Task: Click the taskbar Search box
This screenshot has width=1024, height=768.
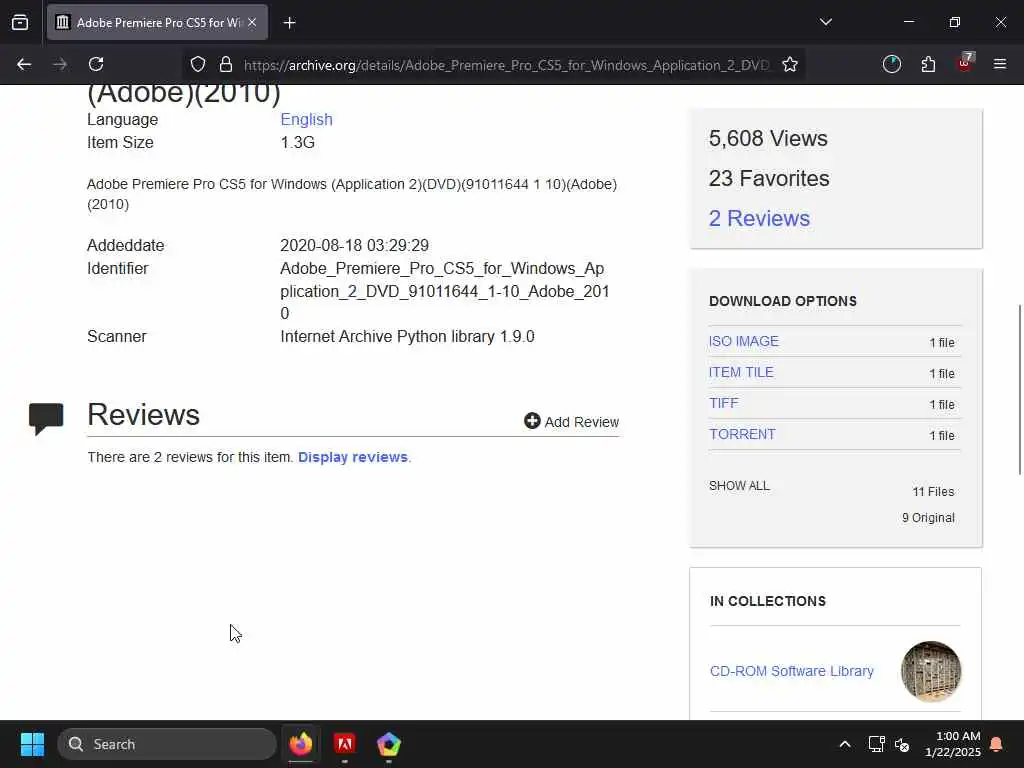Action: point(167,744)
